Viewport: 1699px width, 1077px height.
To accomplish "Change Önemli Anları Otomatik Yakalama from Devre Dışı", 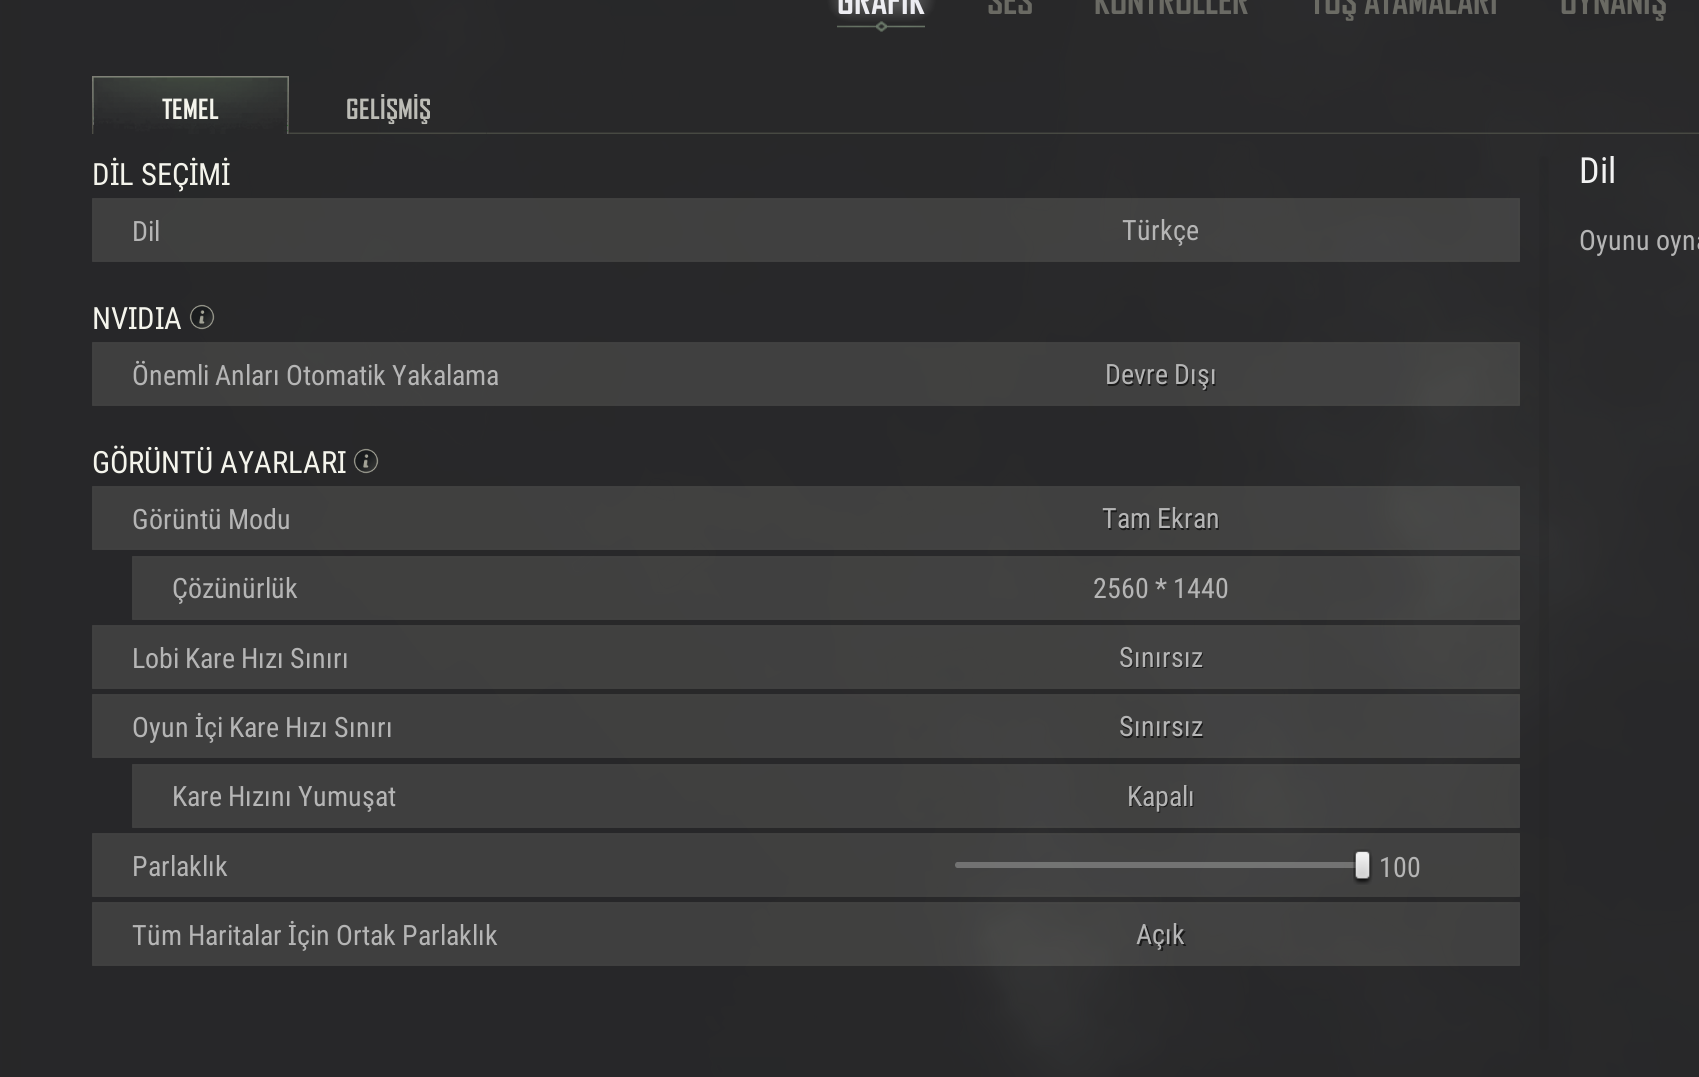I will pos(1160,375).
